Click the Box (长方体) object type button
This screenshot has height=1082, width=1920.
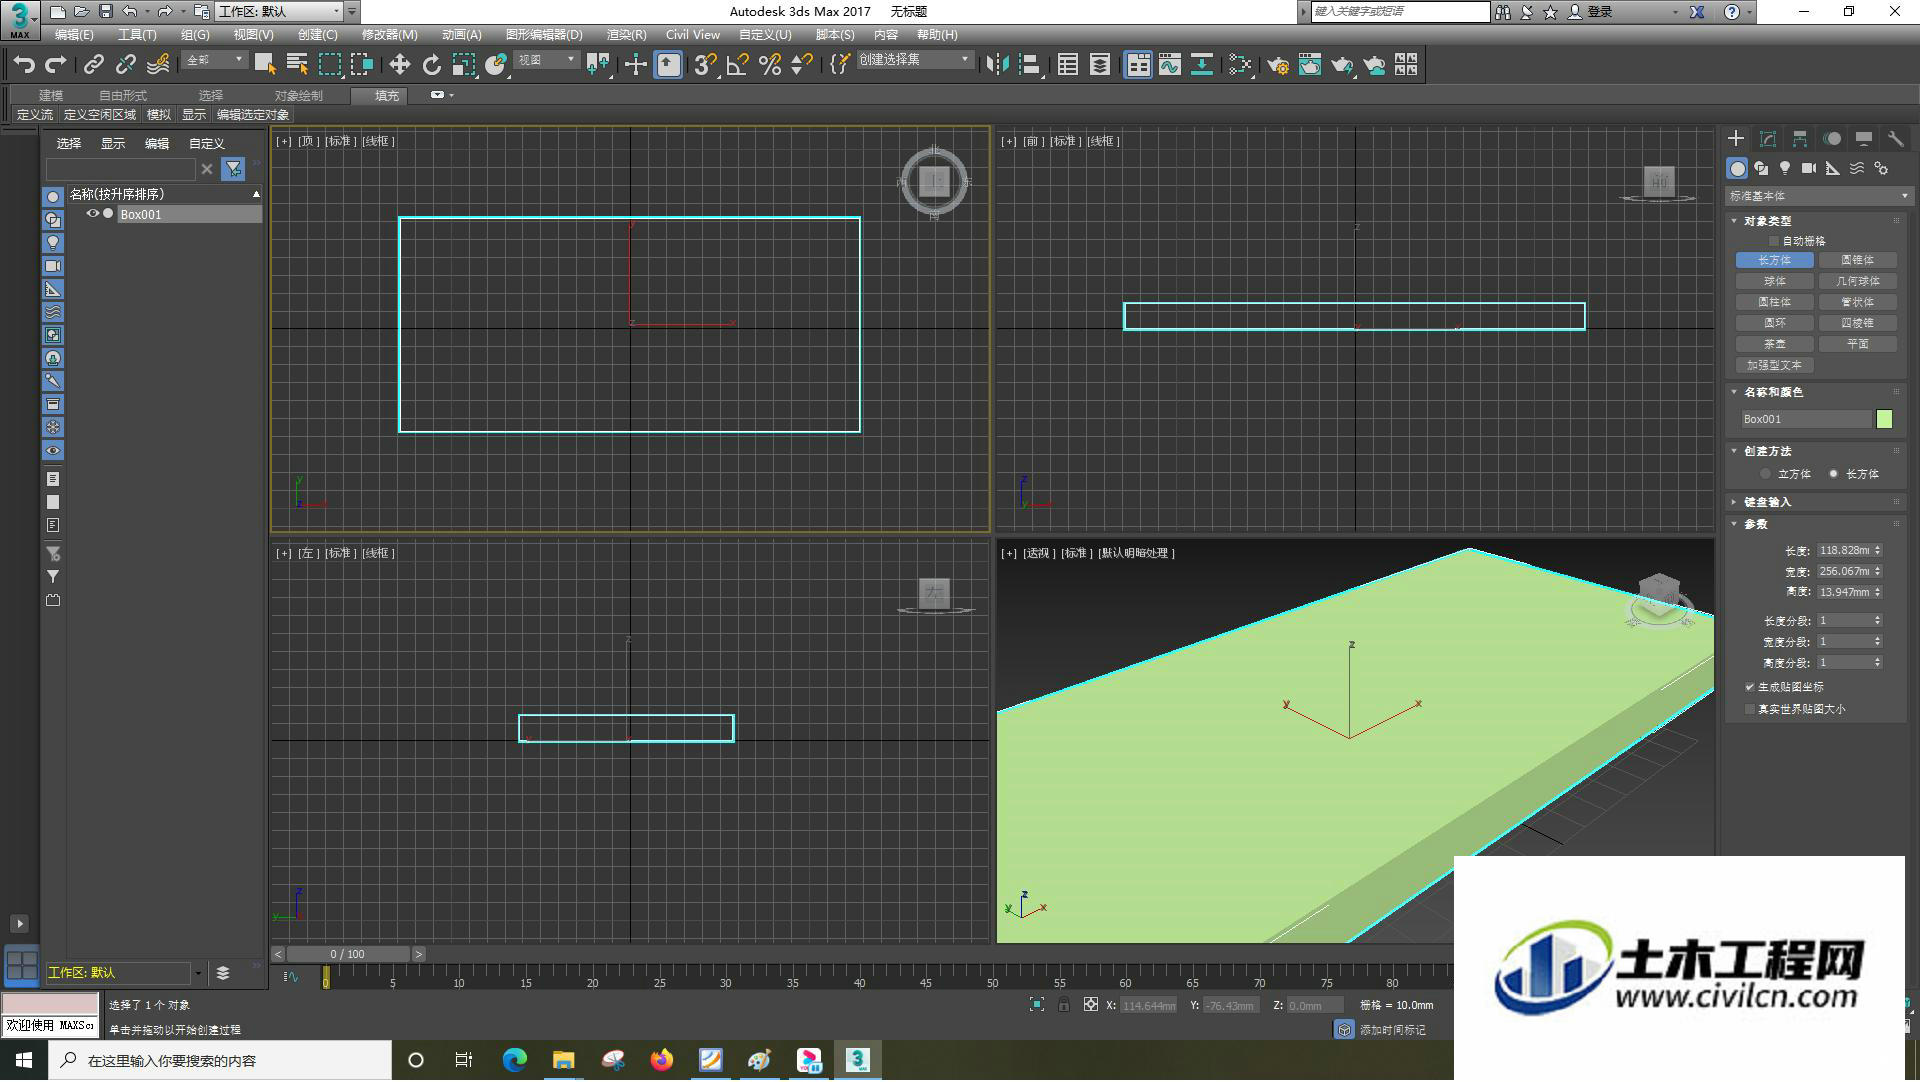pyautogui.click(x=1774, y=260)
